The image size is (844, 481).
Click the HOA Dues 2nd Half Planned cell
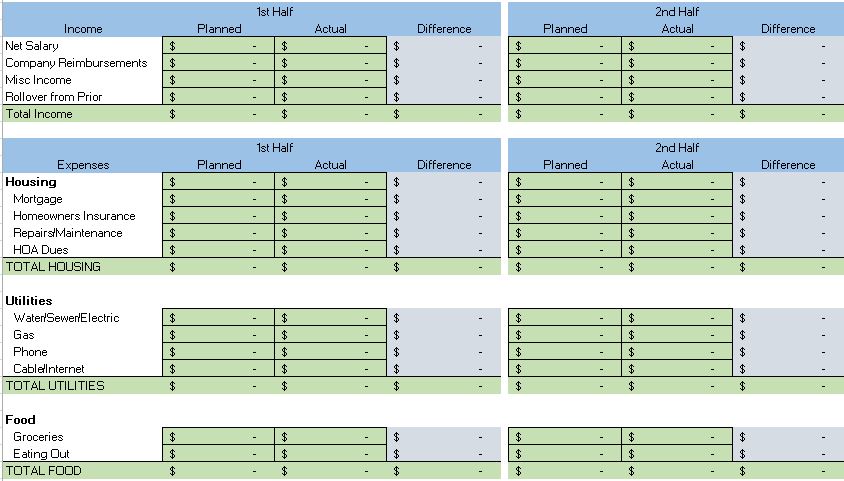[565, 250]
